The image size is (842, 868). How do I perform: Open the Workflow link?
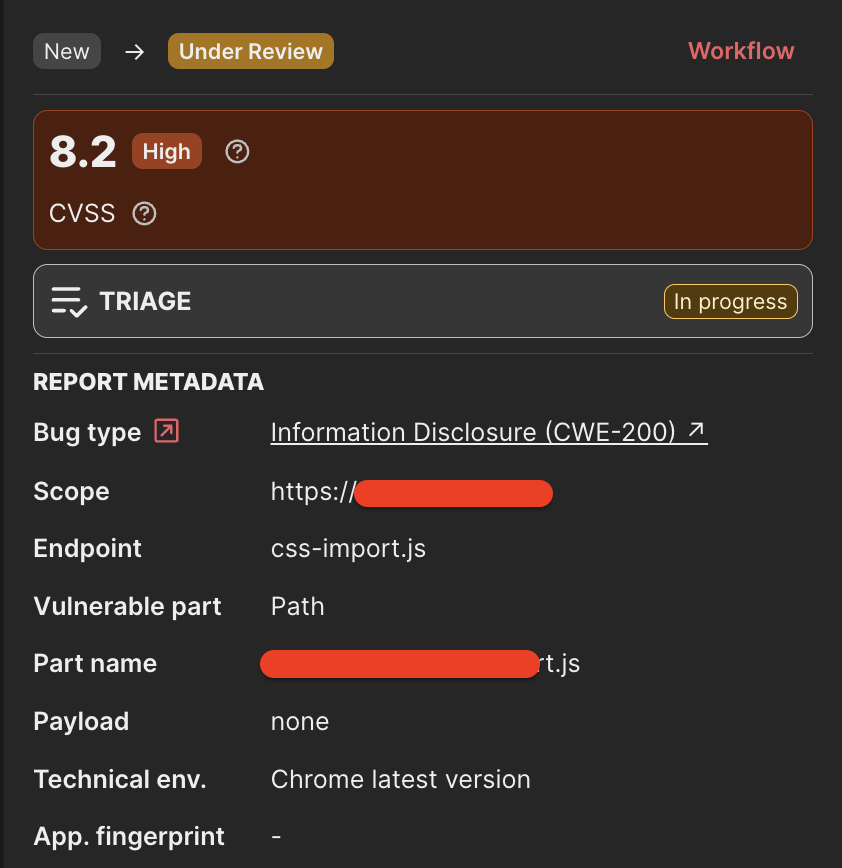pyautogui.click(x=741, y=51)
